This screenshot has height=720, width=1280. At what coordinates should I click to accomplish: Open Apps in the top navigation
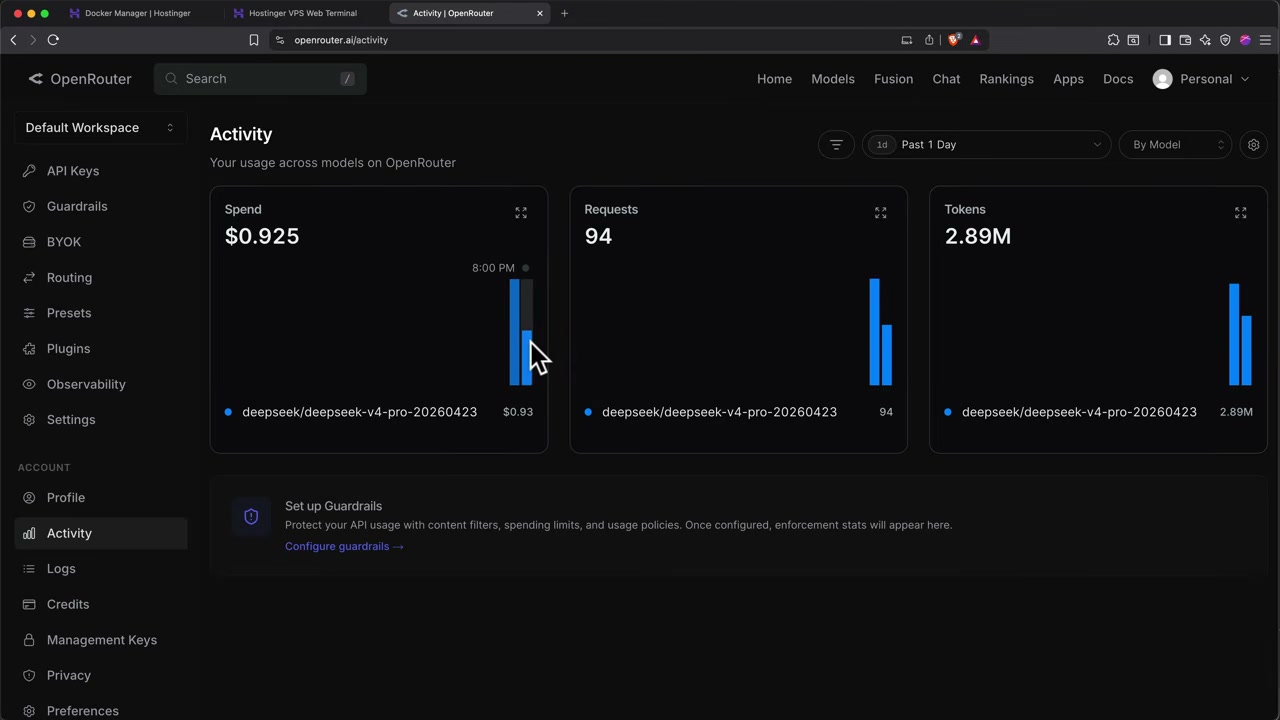pos(1068,79)
